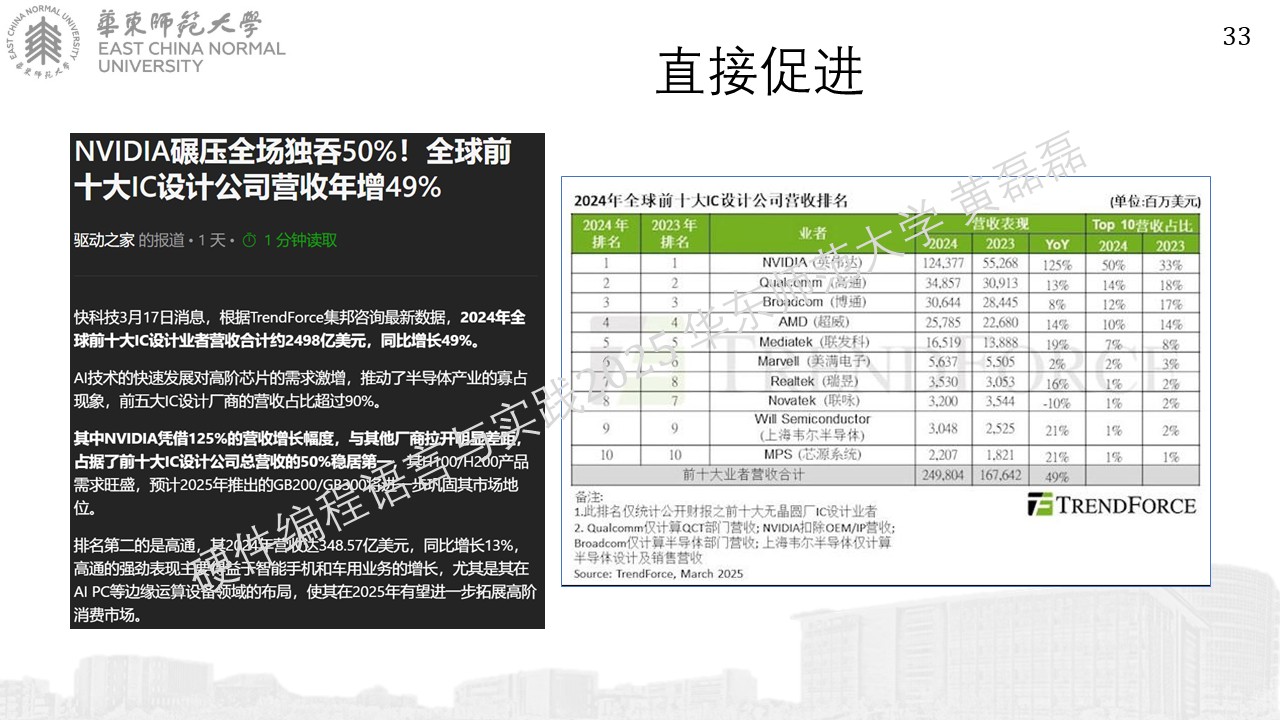Select paragraph beginning 其中NVIDIA凭借125%
The image size is (1280, 720).
pyautogui.click(x=301, y=472)
